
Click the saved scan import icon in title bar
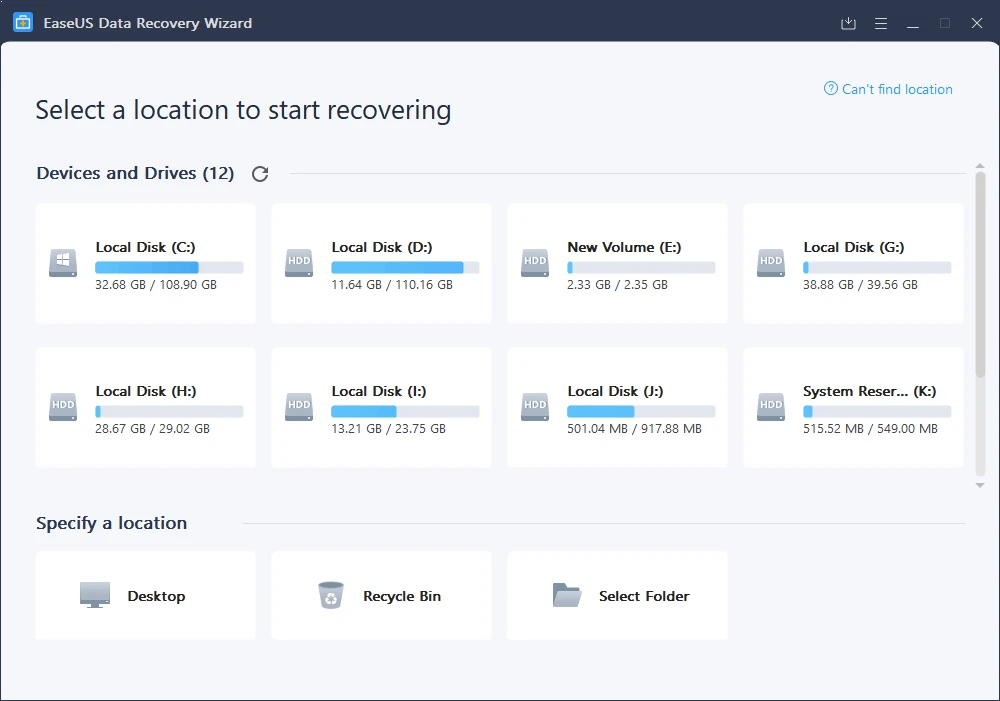click(x=848, y=23)
